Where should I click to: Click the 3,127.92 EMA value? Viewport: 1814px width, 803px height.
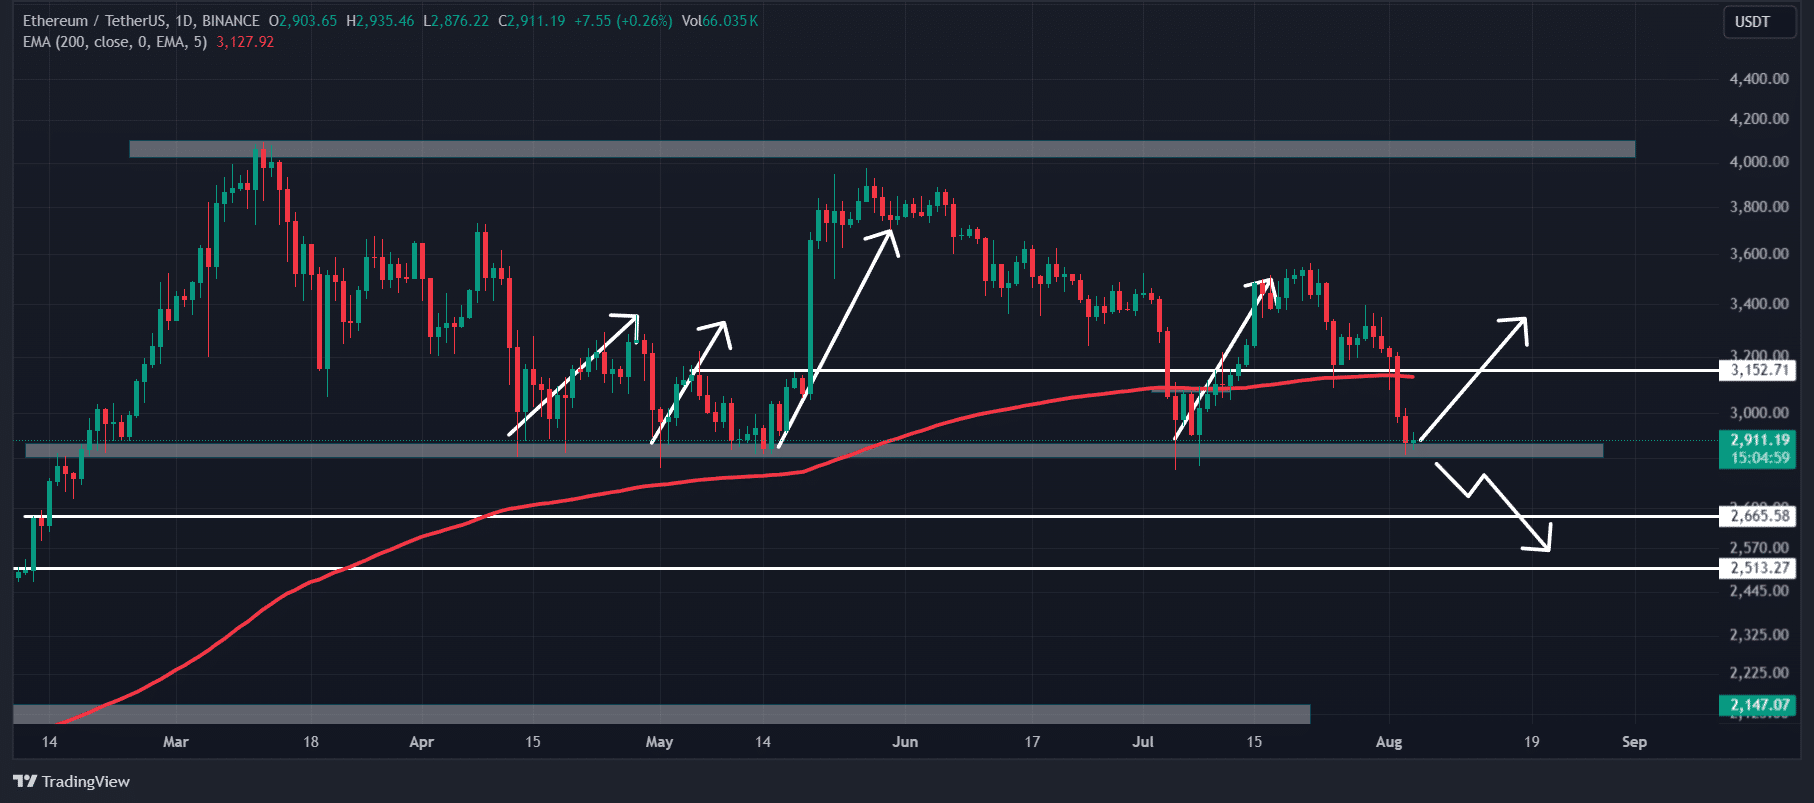point(245,42)
